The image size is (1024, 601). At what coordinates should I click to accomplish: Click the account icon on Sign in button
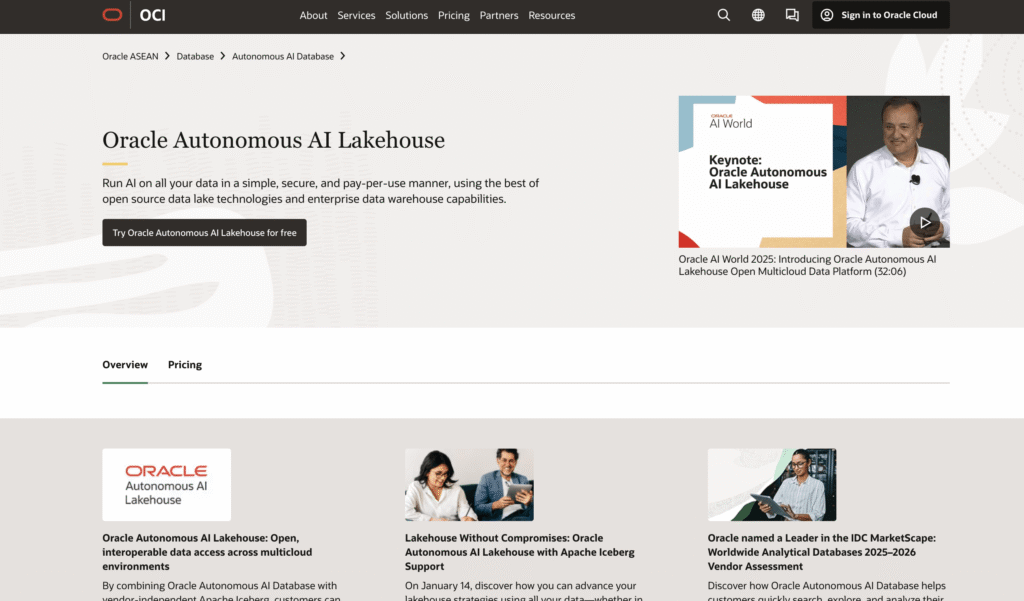(828, 15)
